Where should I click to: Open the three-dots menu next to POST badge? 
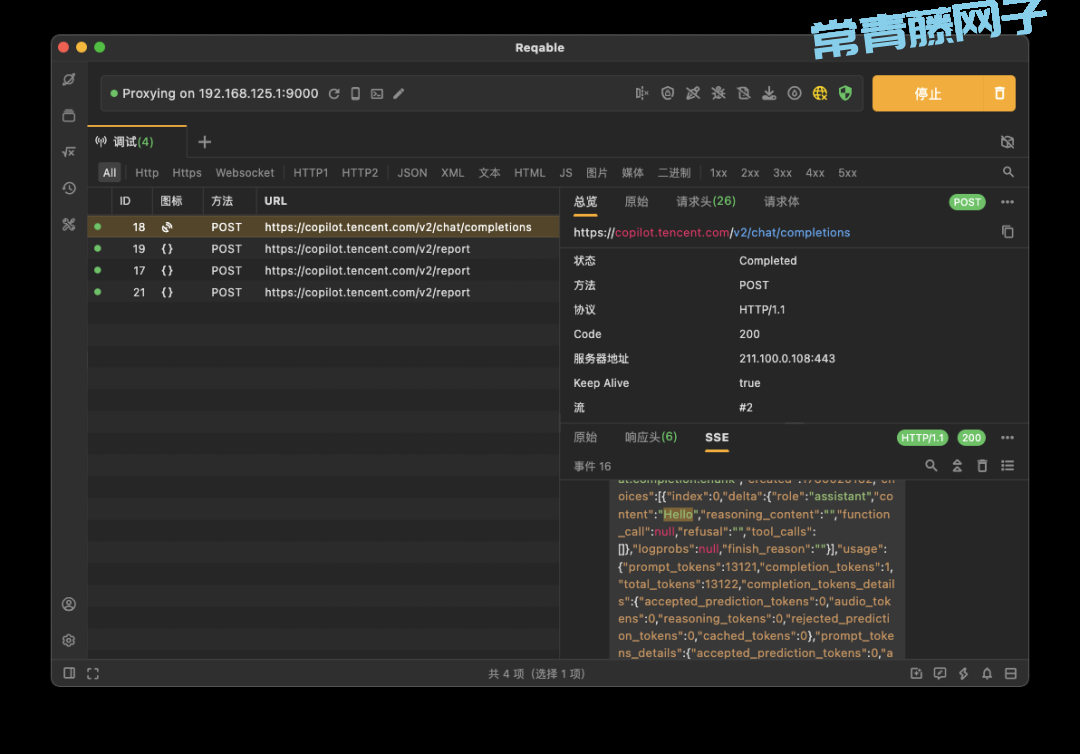tap(1007, 202)
